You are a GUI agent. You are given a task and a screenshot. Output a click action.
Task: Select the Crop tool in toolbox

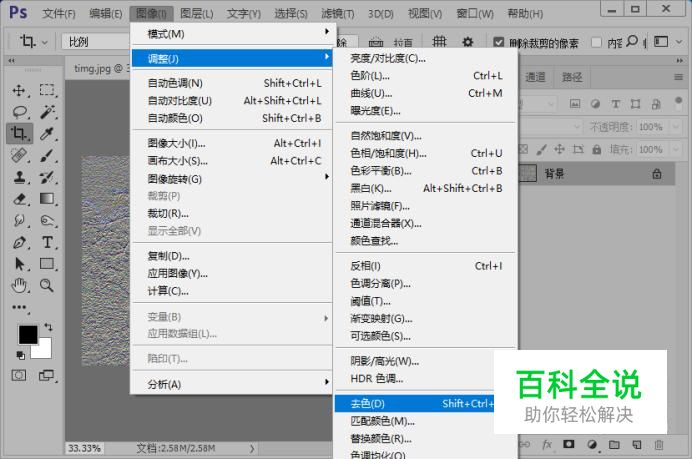point(19,133)
